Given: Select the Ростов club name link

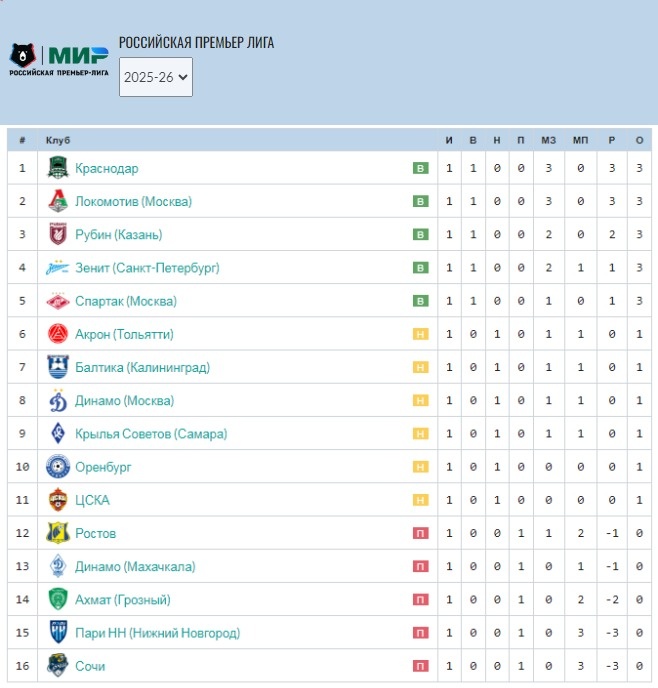Looking at the screenshot, I should pyautogui.click(x=95, y=533).
